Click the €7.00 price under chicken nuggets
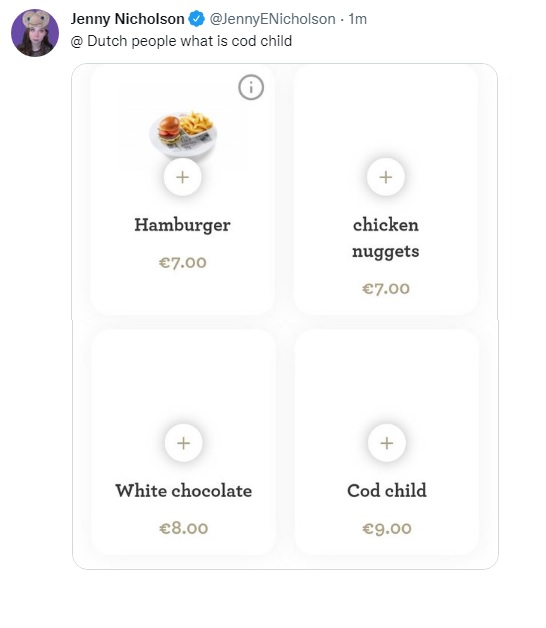Viewport: 546px width, 628px height. (386, 289)
